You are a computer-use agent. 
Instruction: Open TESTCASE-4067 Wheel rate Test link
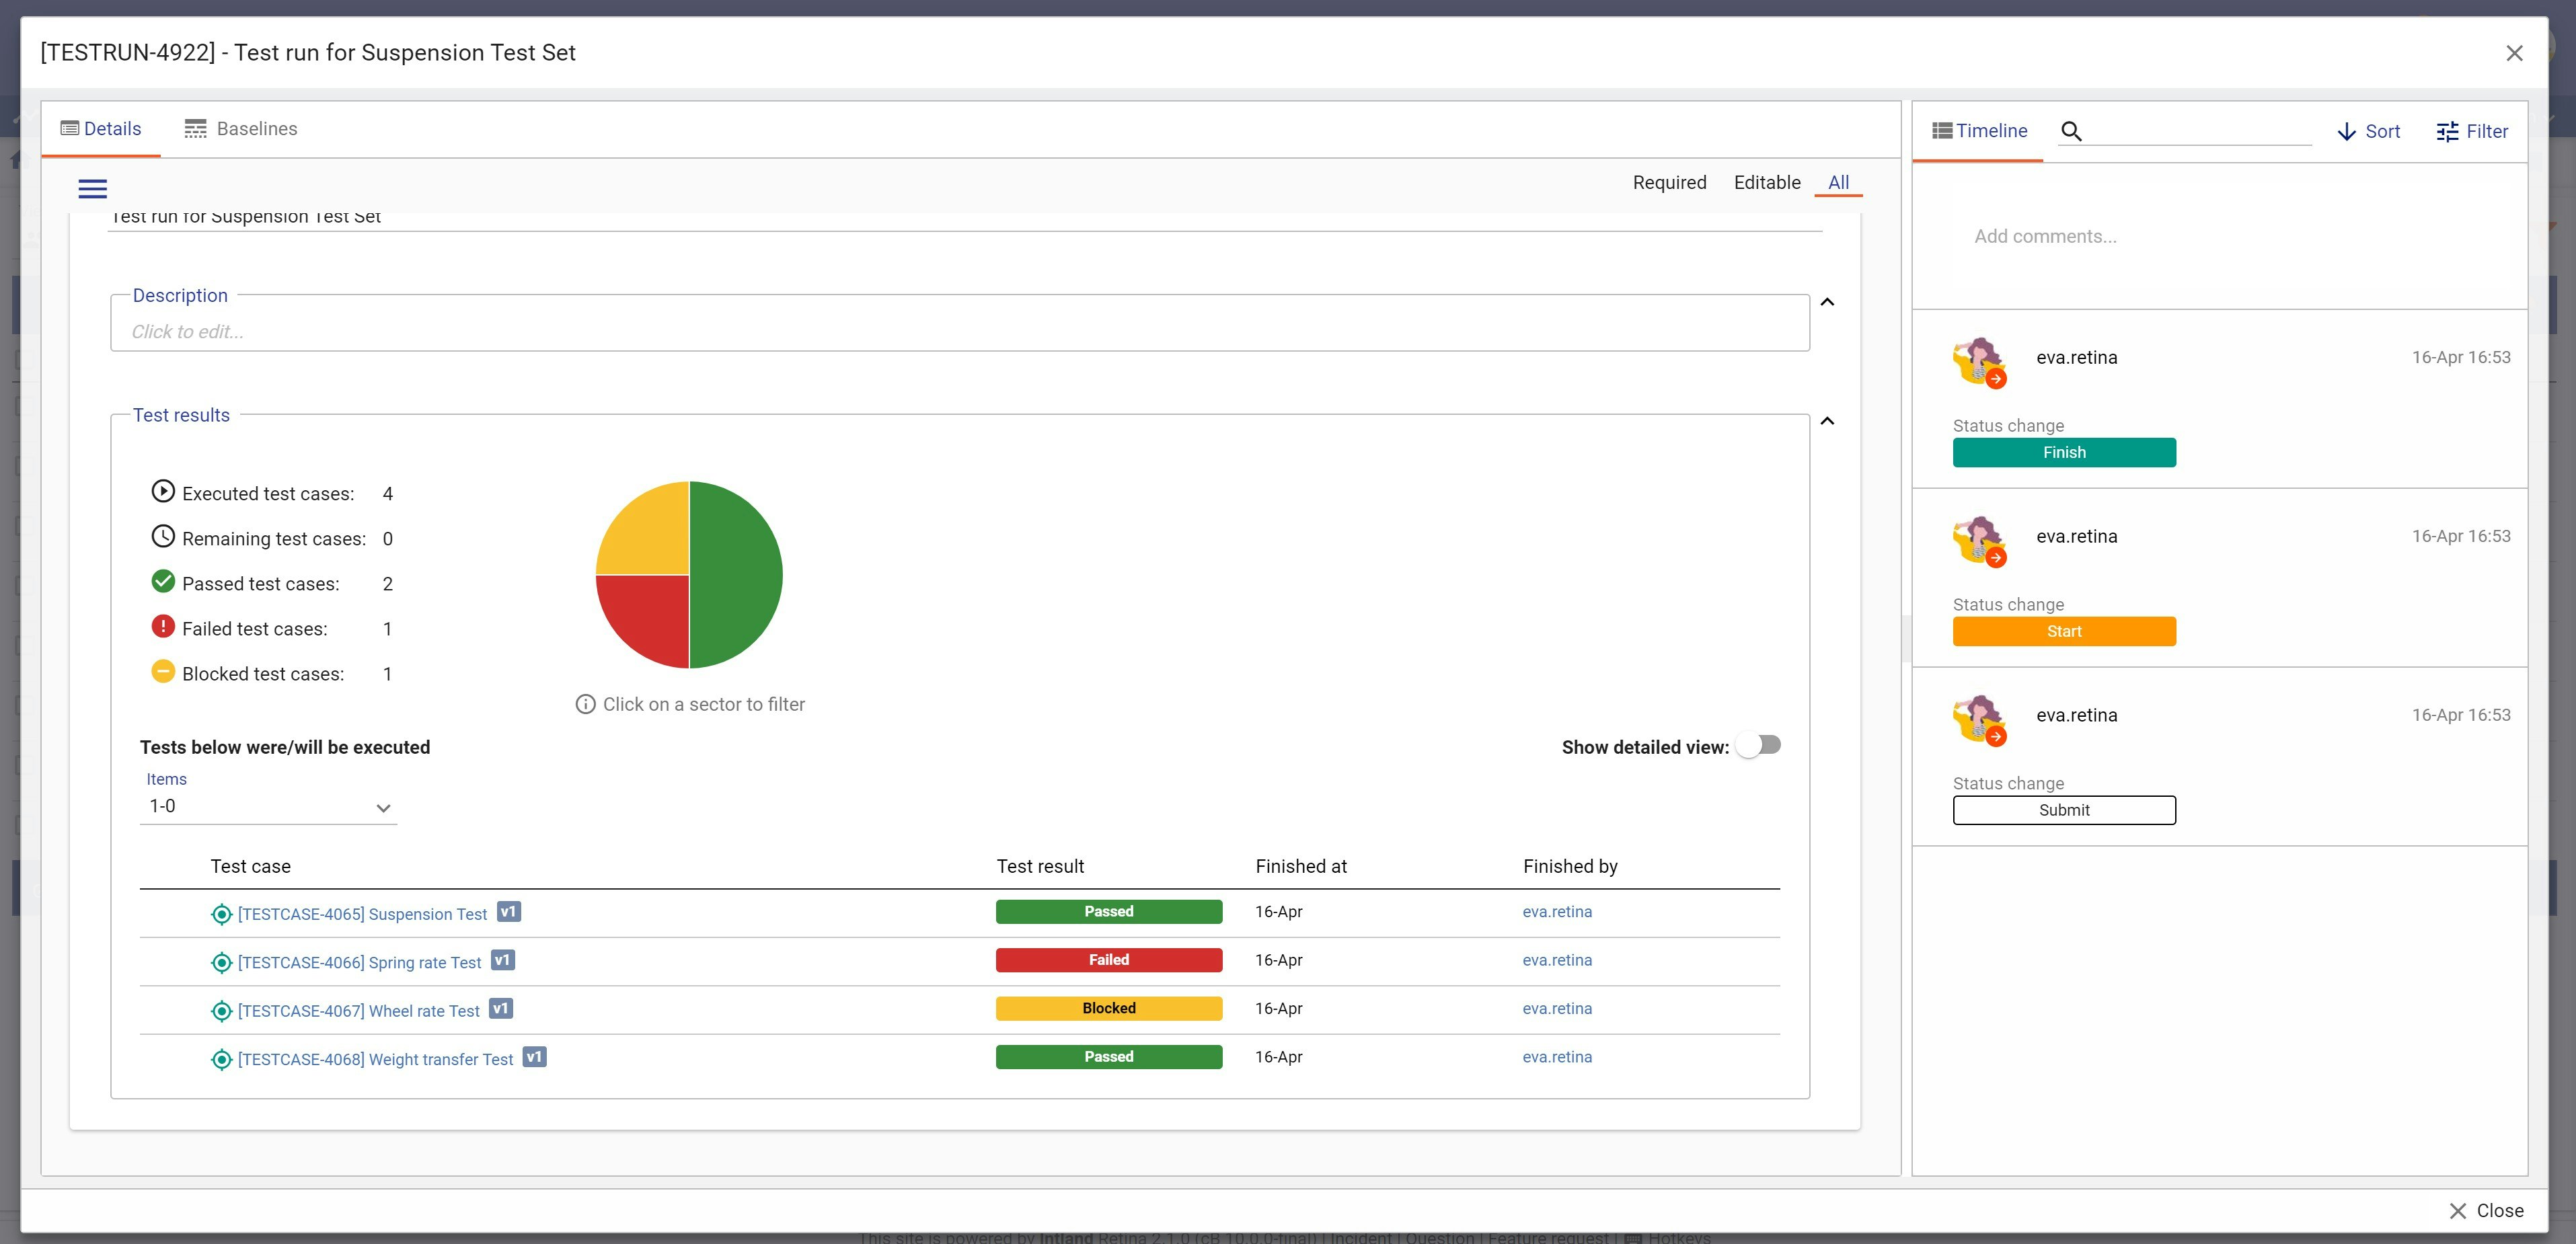click(358, 1011)
